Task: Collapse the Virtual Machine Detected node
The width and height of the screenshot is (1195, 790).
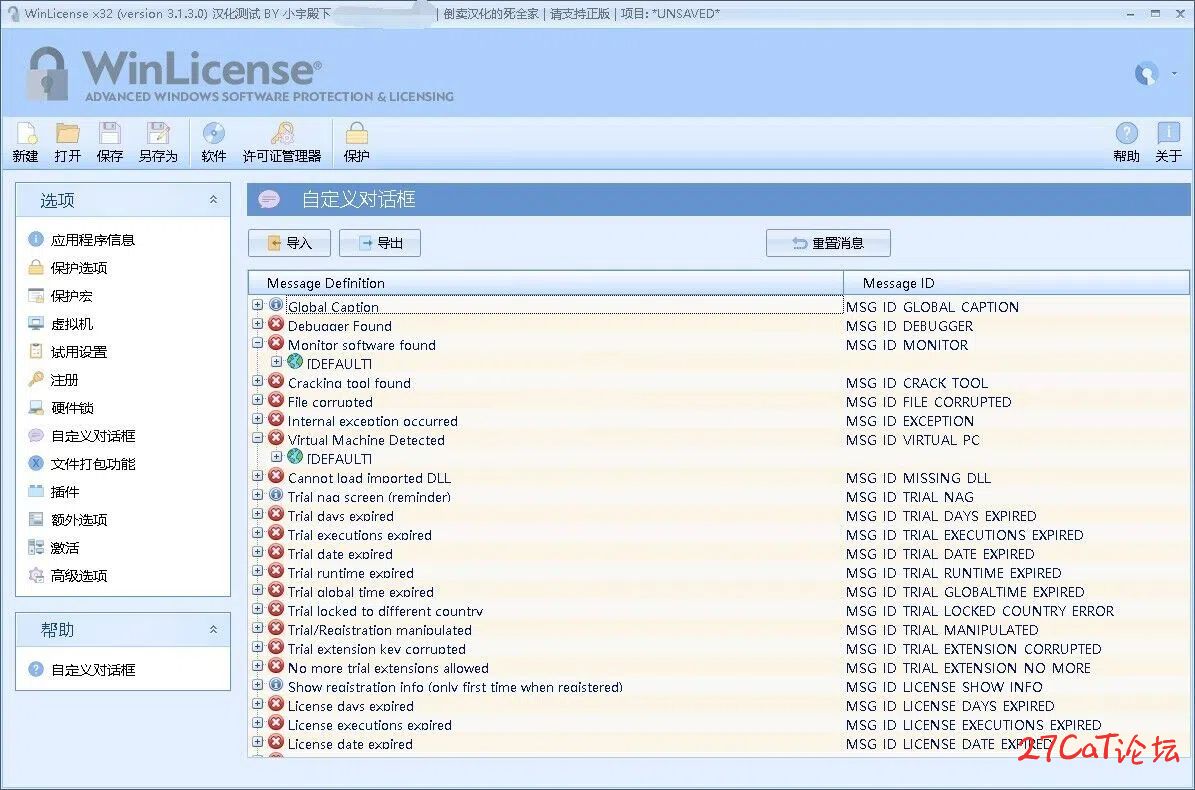Action: tap(258, 438)
